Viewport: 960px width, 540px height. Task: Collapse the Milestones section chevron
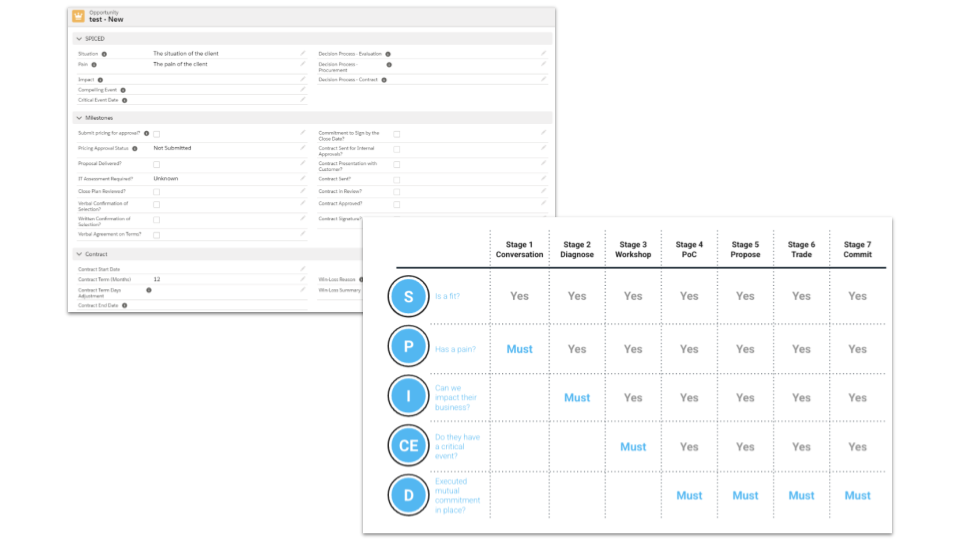(x=79, y=118)
